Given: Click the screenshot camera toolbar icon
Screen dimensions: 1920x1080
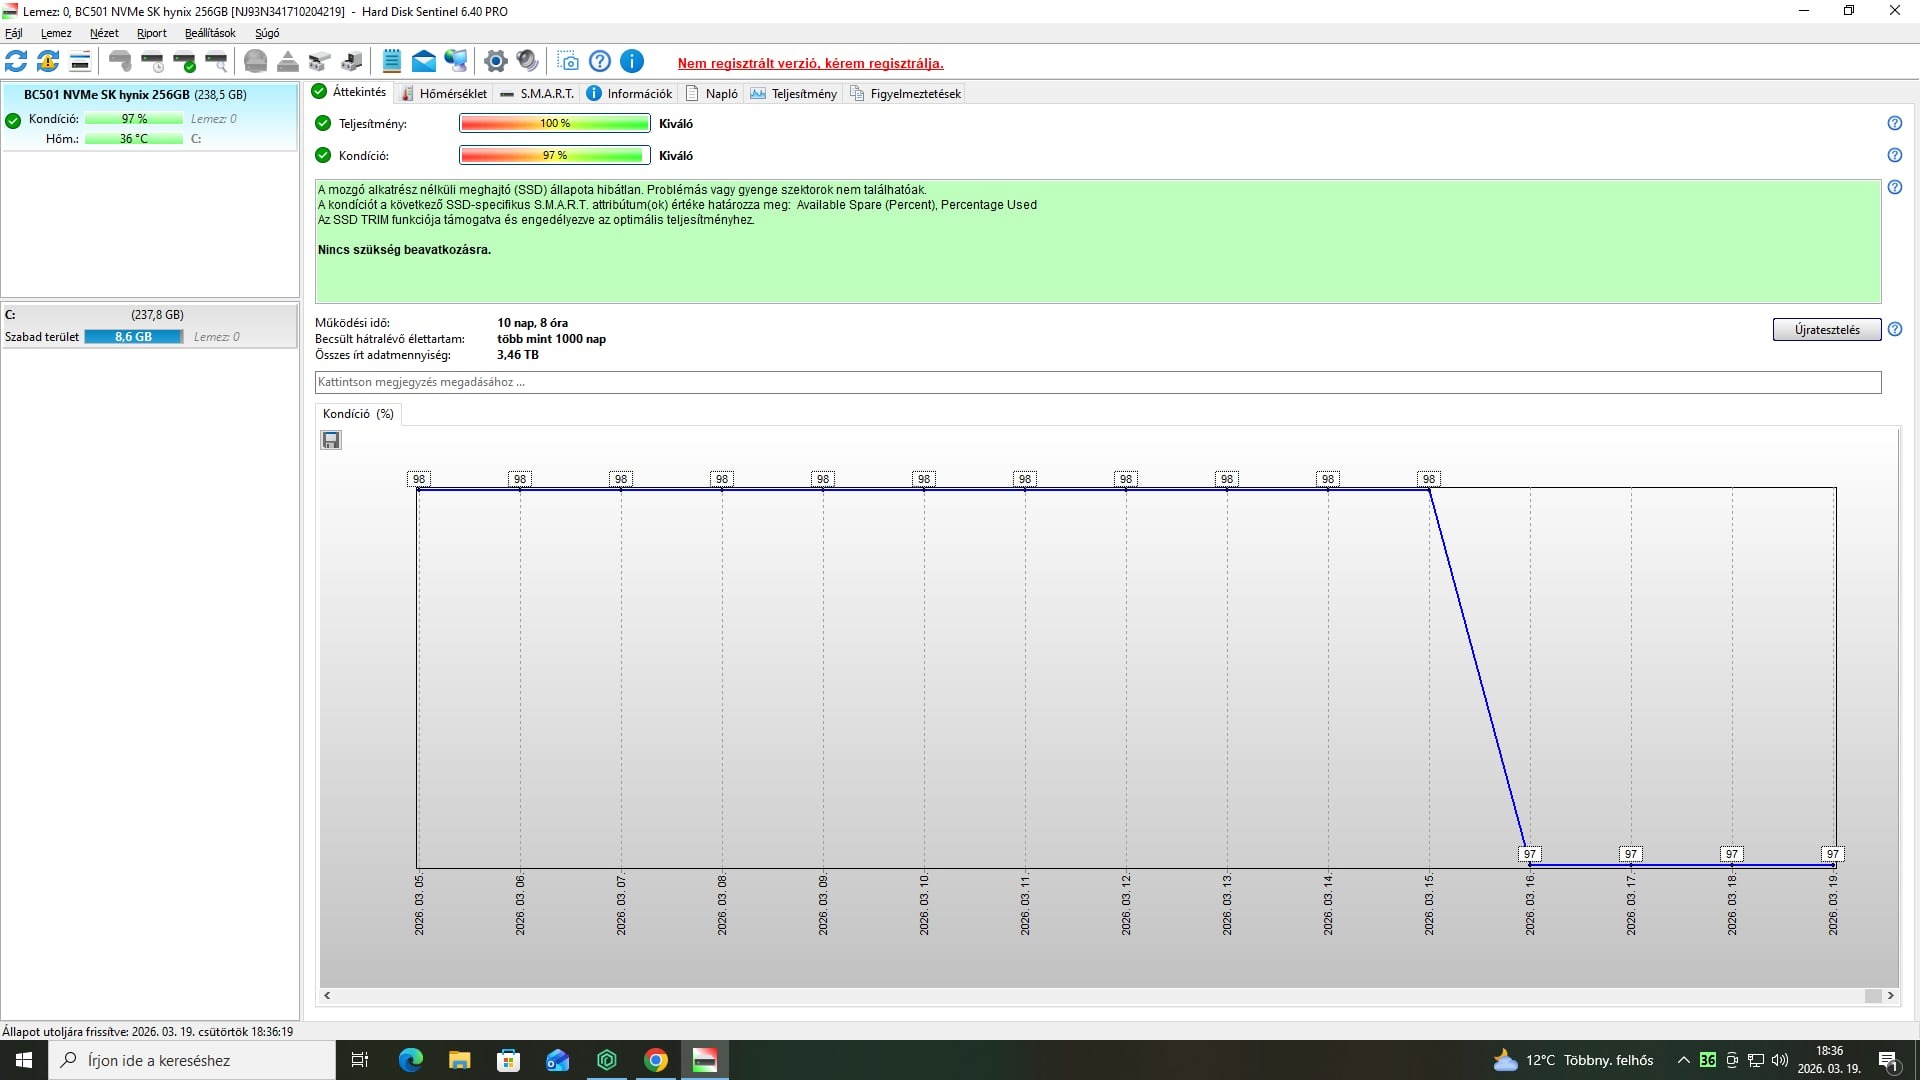Looking at the screenshot, I should (x=568, y=61).
